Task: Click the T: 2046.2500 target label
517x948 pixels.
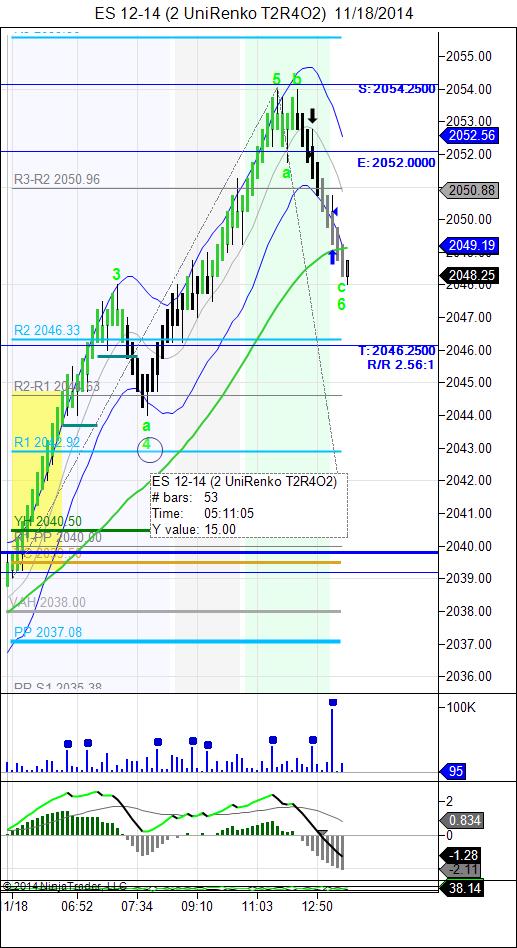Action: [397, 351]
